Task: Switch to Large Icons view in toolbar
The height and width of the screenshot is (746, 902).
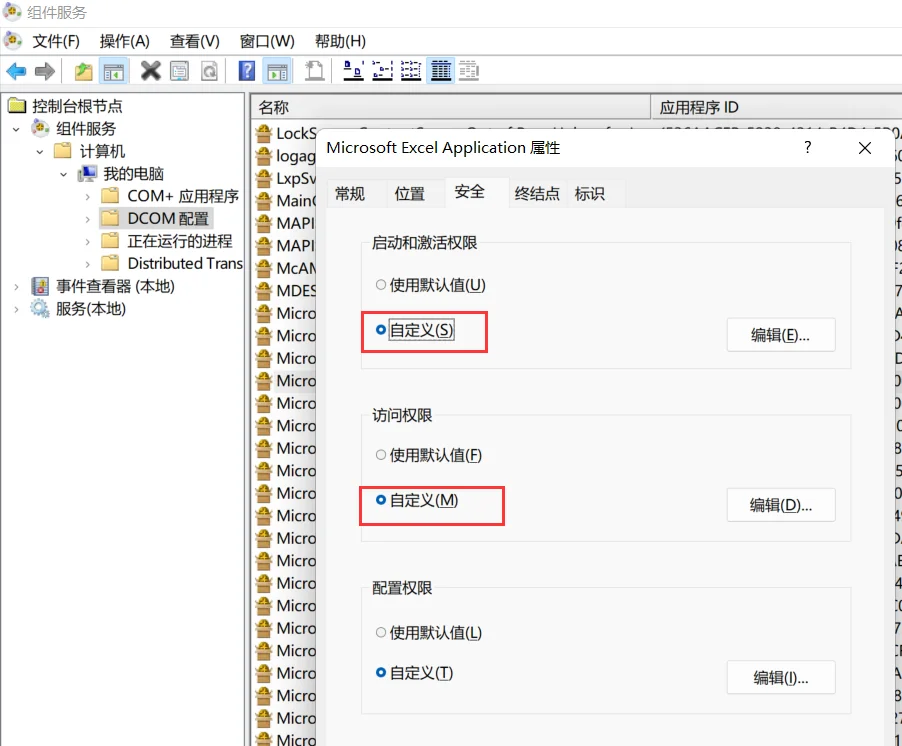Action: click(353, 71)
